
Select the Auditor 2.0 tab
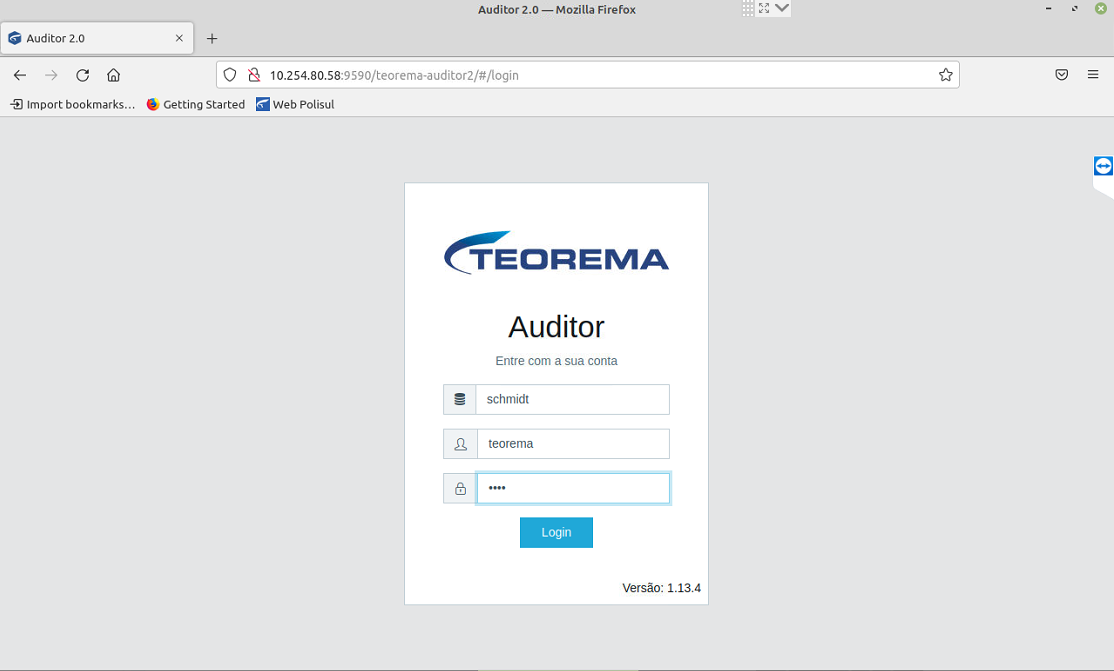point(97,38)
